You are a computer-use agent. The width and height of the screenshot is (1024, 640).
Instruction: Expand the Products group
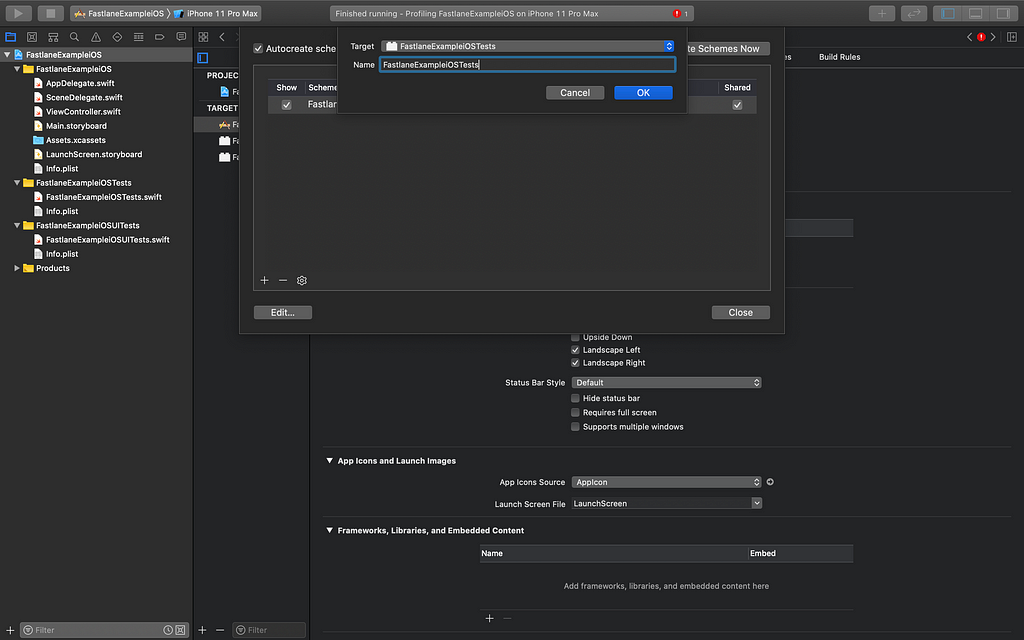[17, 268]
